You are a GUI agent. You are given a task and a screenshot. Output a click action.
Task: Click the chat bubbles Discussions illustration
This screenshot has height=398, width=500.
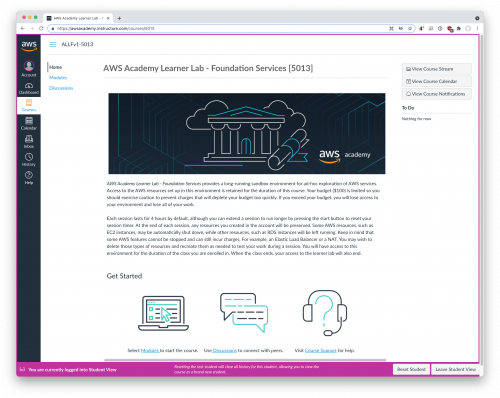point(244,313)
